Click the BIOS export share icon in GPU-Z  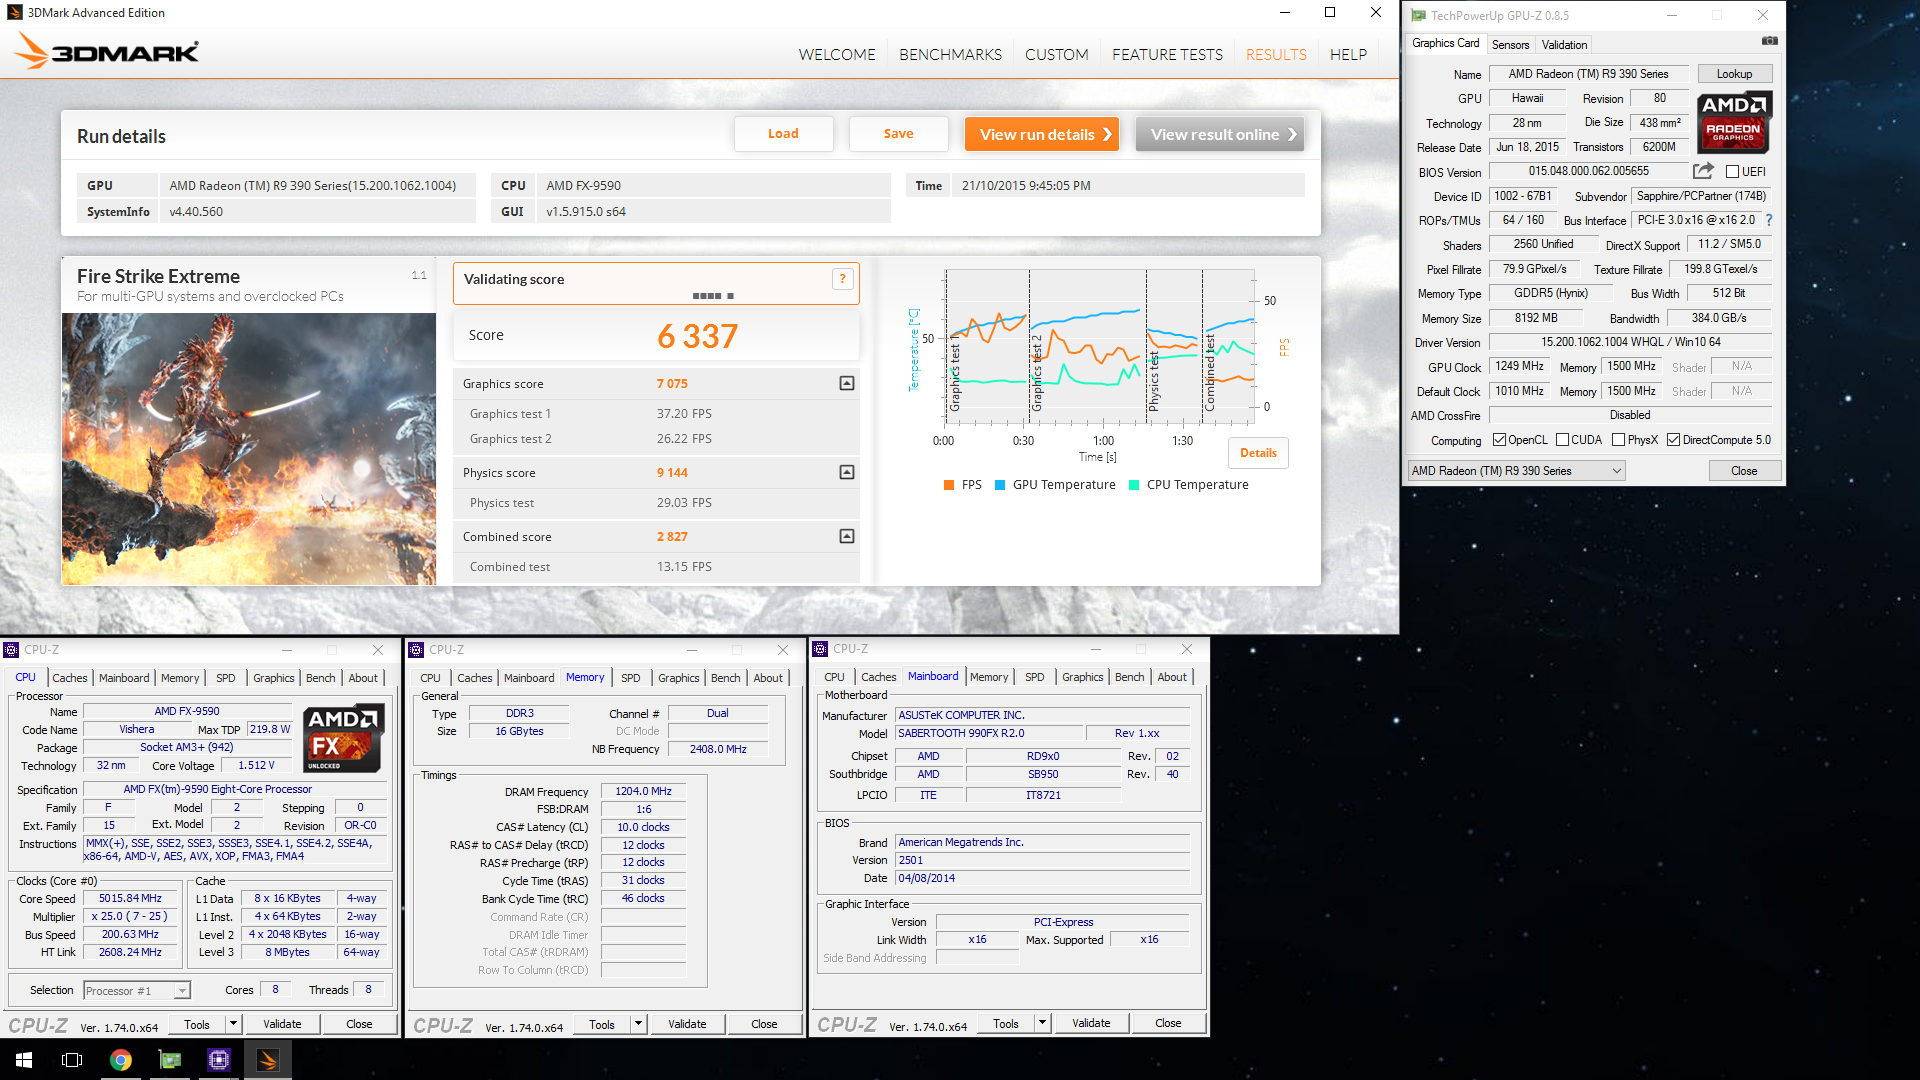pos(1703,171)
